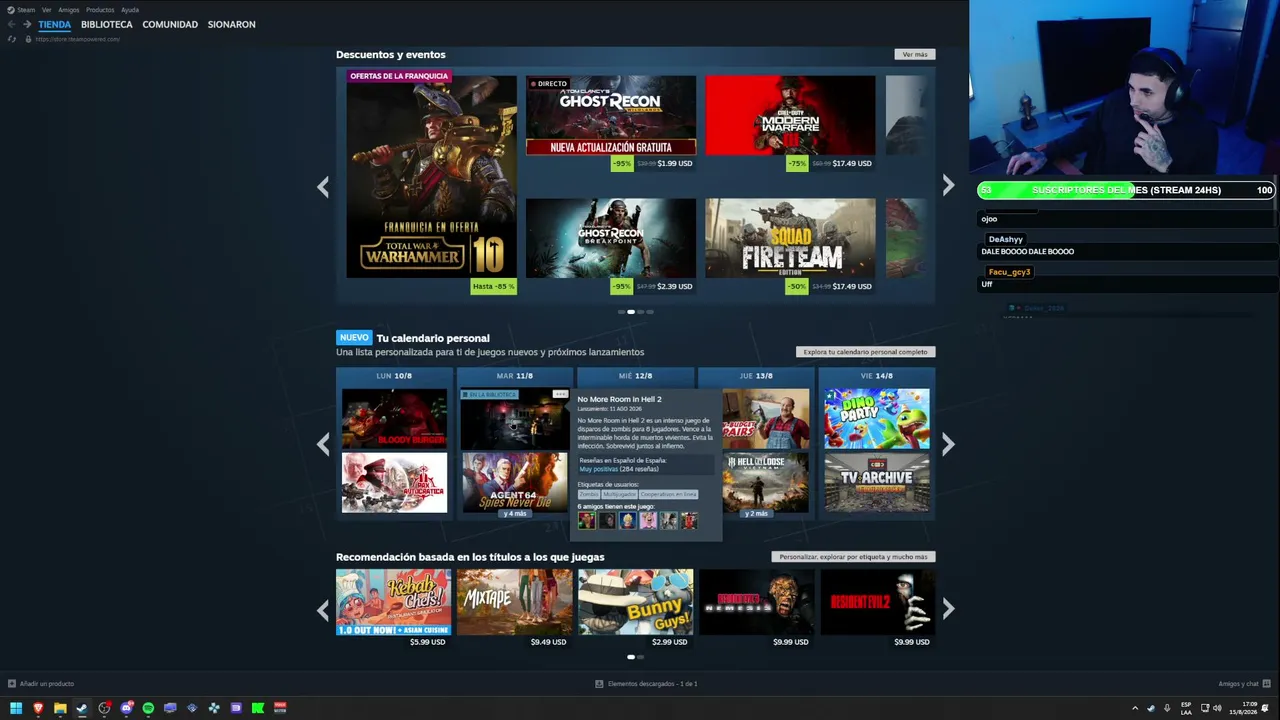Show later days in the personal calendar

tap(948, 445)
